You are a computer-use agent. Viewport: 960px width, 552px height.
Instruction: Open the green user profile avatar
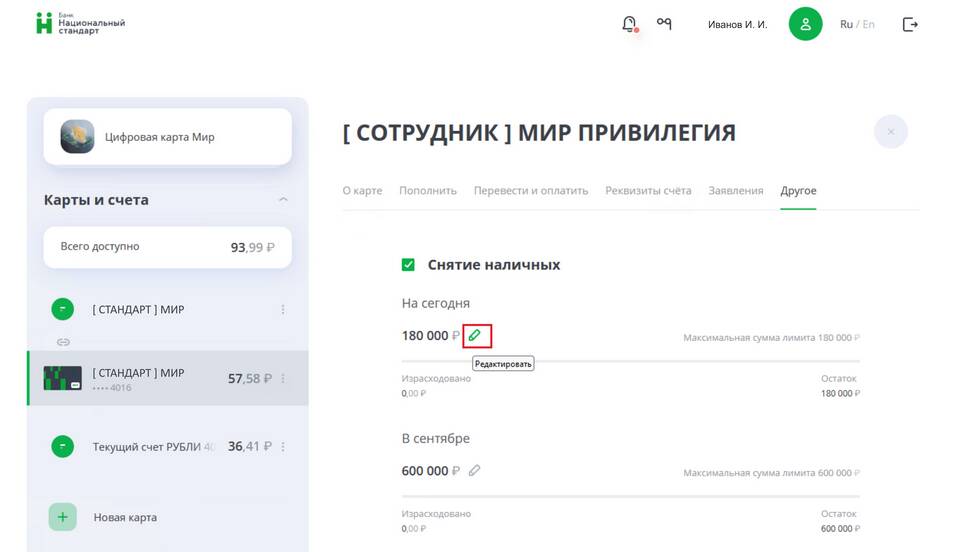point(805,24)
